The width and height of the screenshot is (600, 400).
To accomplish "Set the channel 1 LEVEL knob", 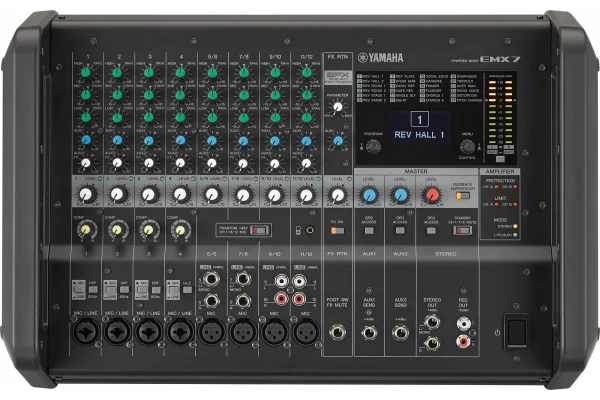I will click(86, 194).
